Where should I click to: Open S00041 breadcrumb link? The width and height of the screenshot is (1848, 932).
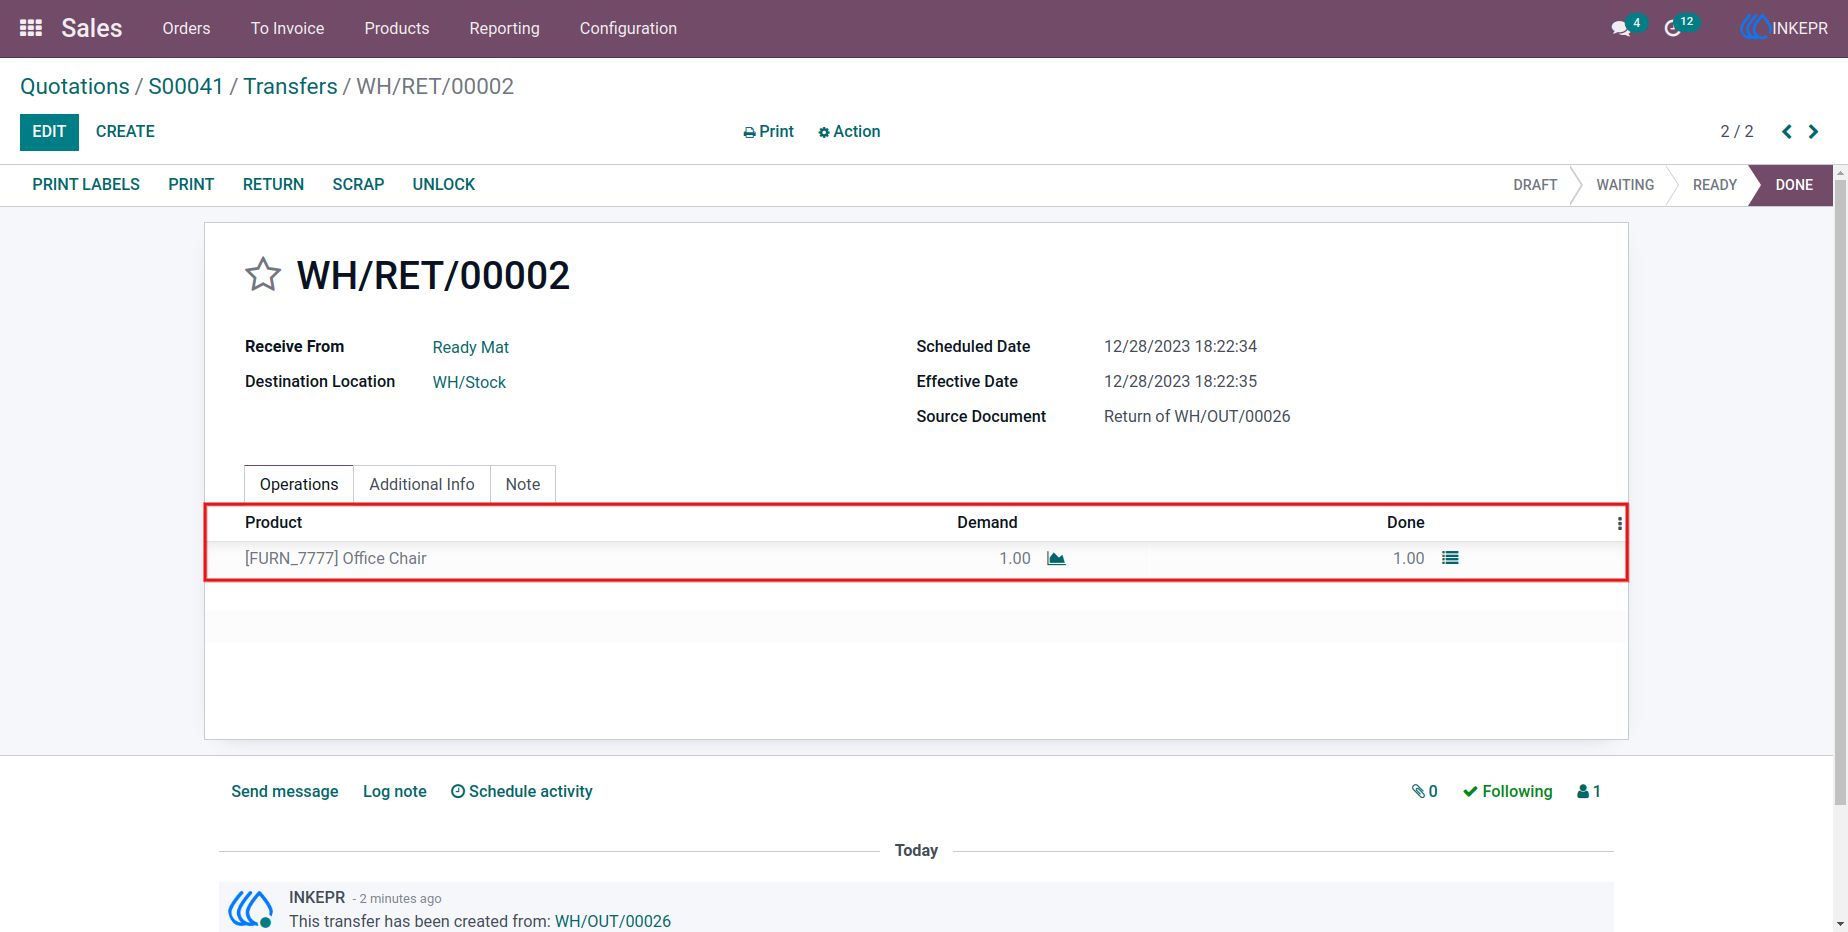(186, 86)
